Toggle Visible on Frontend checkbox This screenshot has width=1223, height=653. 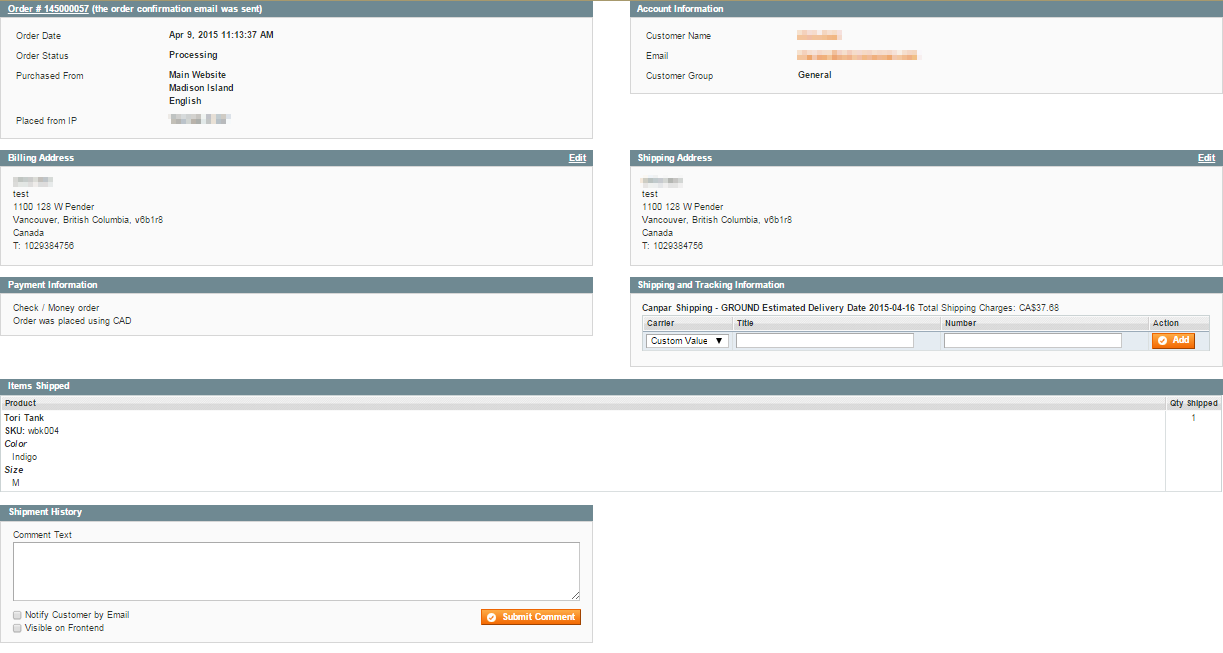pos(17,628)
